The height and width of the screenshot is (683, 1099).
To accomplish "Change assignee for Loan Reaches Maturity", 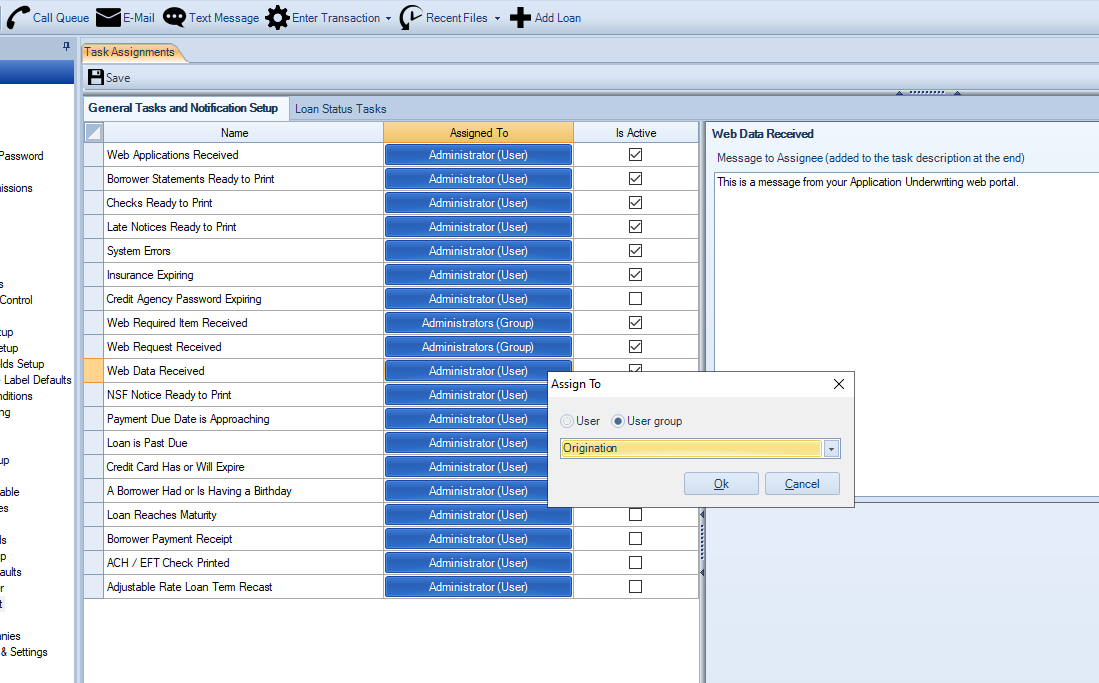I will coord(479,515).
